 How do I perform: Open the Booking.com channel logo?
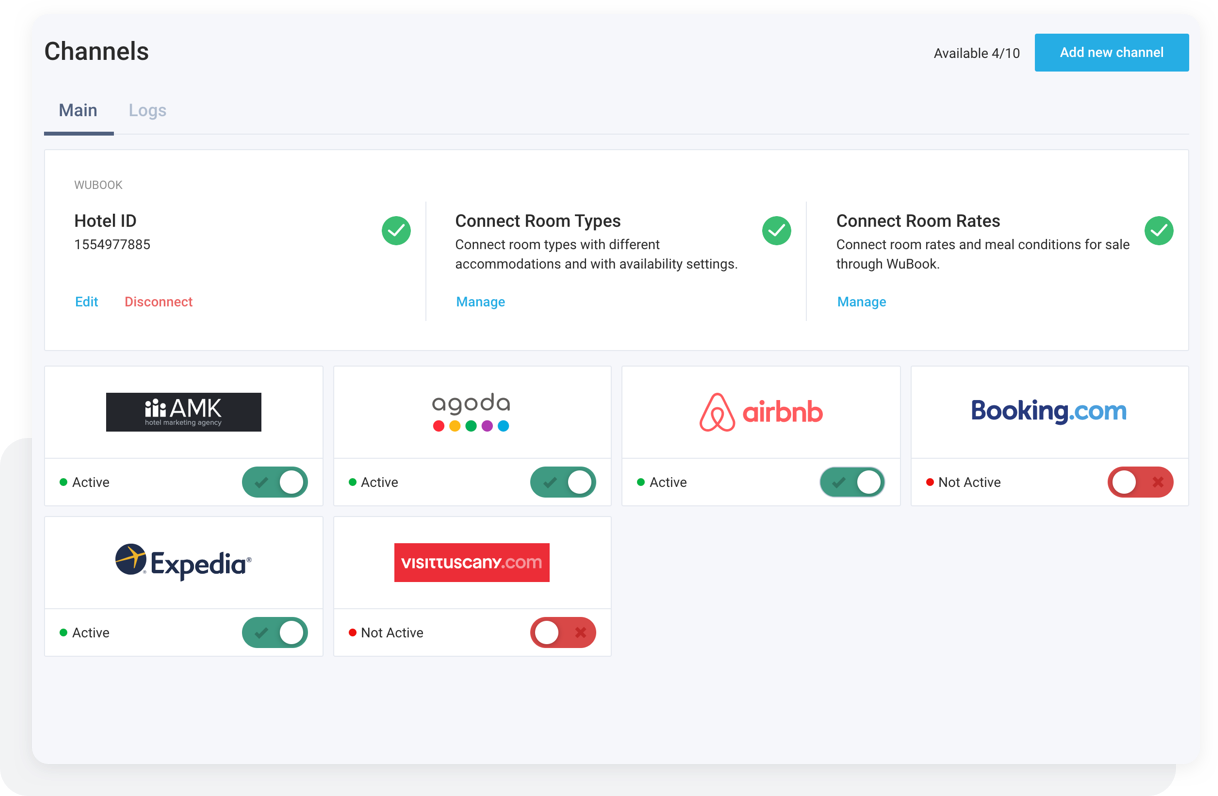click(x=1048, y=411)
